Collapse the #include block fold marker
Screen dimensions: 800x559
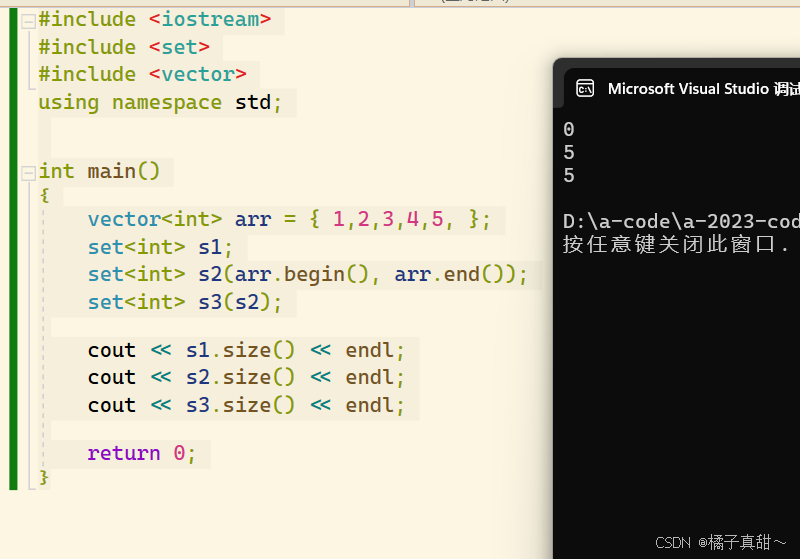pyautogui.click(x=28, y=21)
